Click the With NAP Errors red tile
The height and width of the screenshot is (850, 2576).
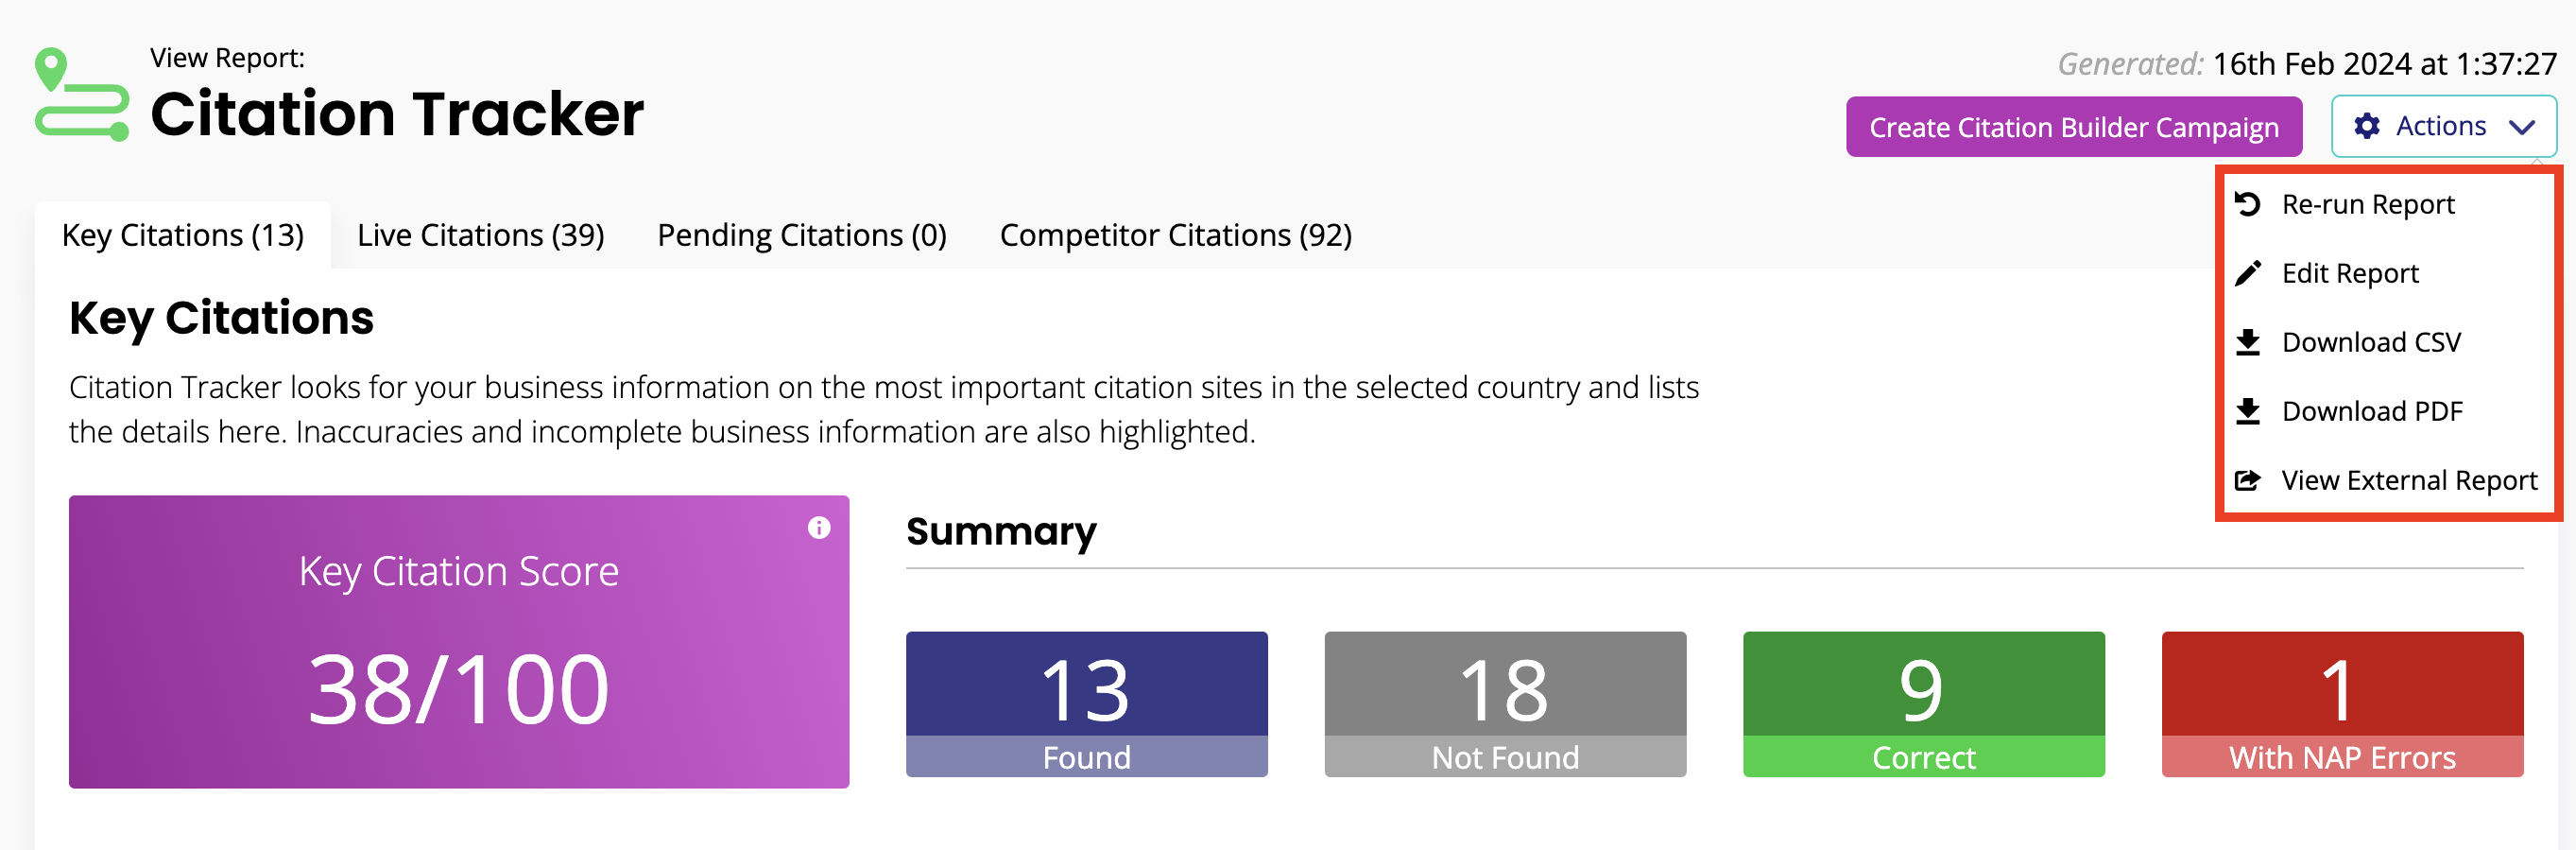(x=2341, y=704)
